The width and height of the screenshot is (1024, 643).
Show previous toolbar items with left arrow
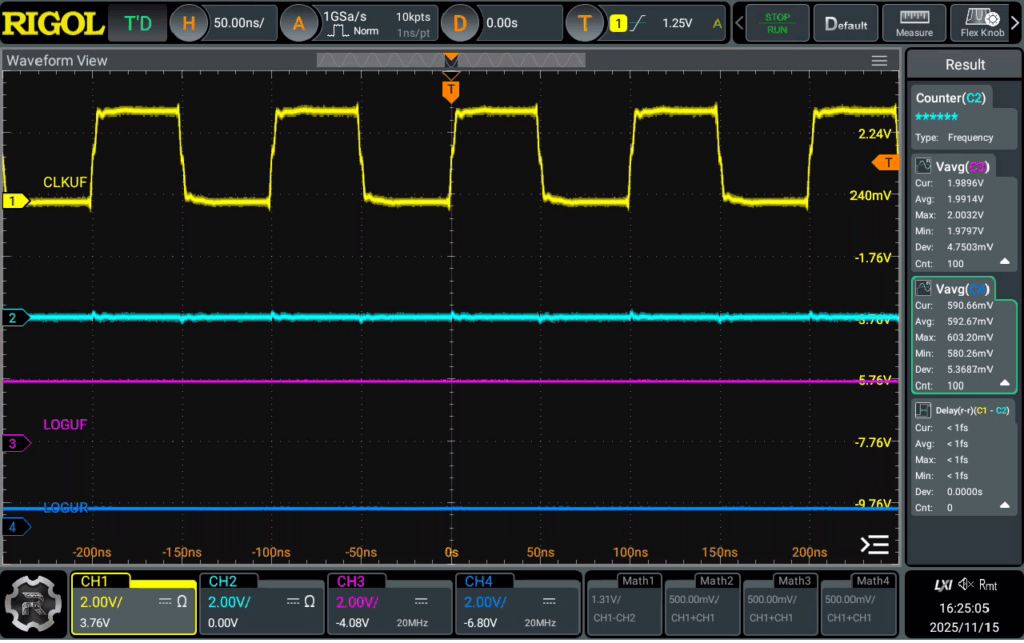[739, 24]
